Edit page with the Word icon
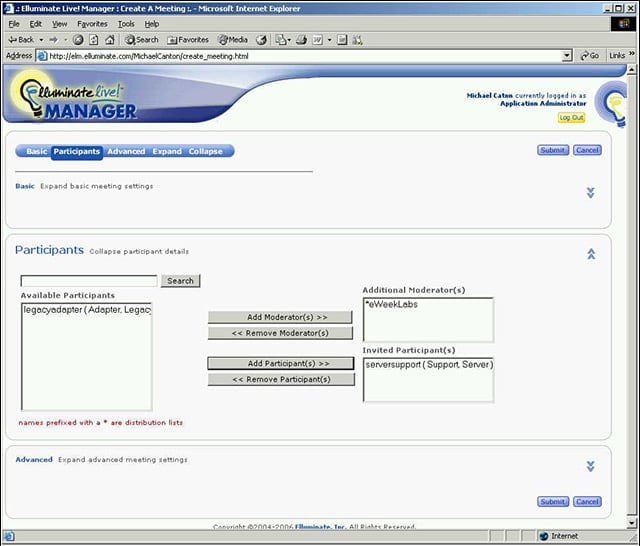 coord(318,40)
